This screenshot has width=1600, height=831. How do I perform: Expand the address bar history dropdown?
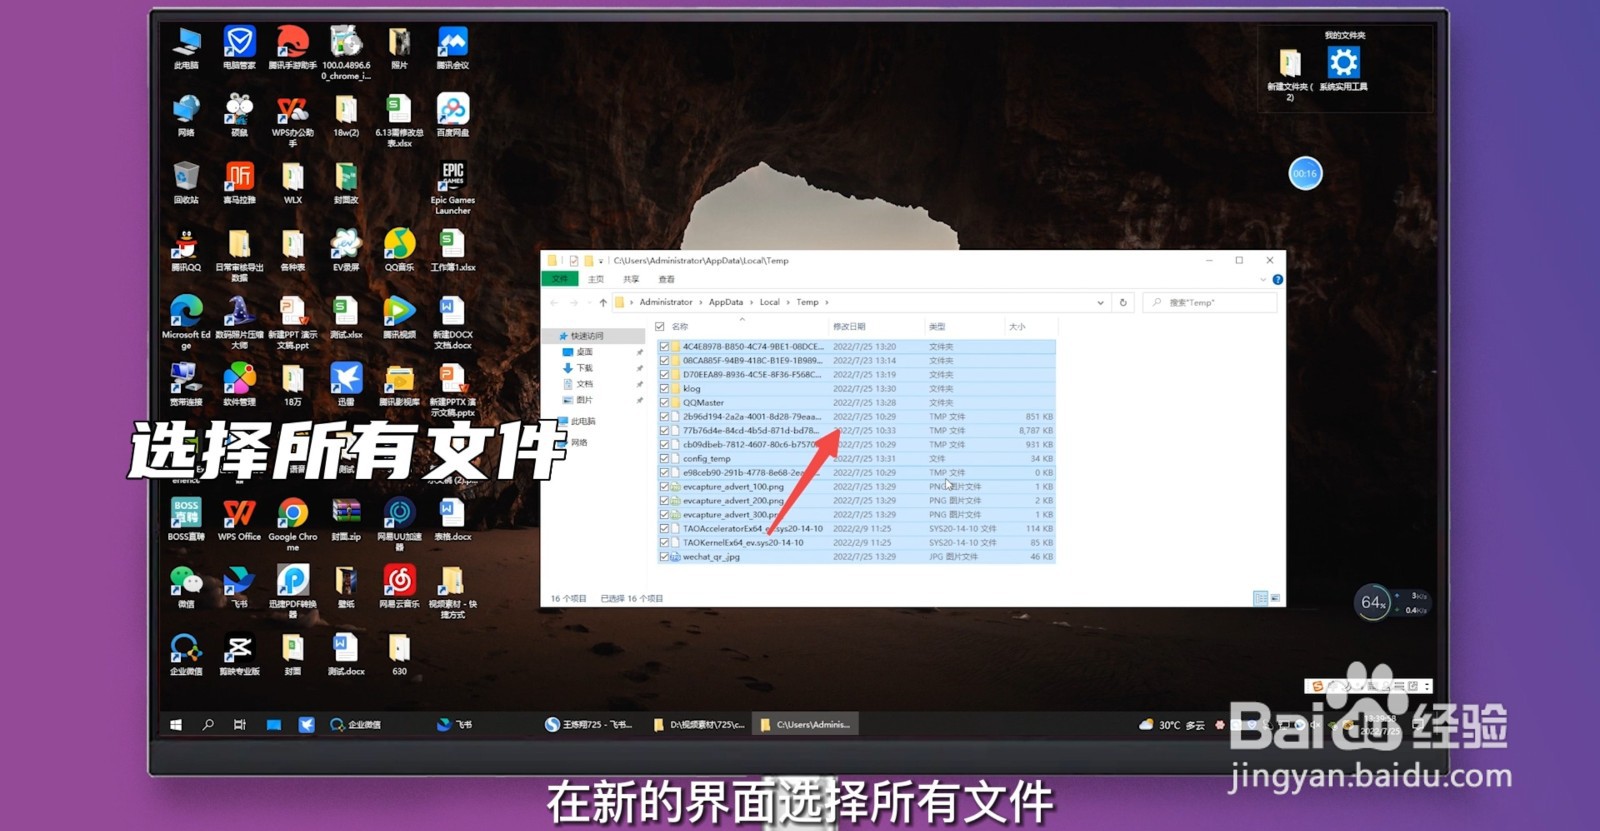tap(1100, 302)
